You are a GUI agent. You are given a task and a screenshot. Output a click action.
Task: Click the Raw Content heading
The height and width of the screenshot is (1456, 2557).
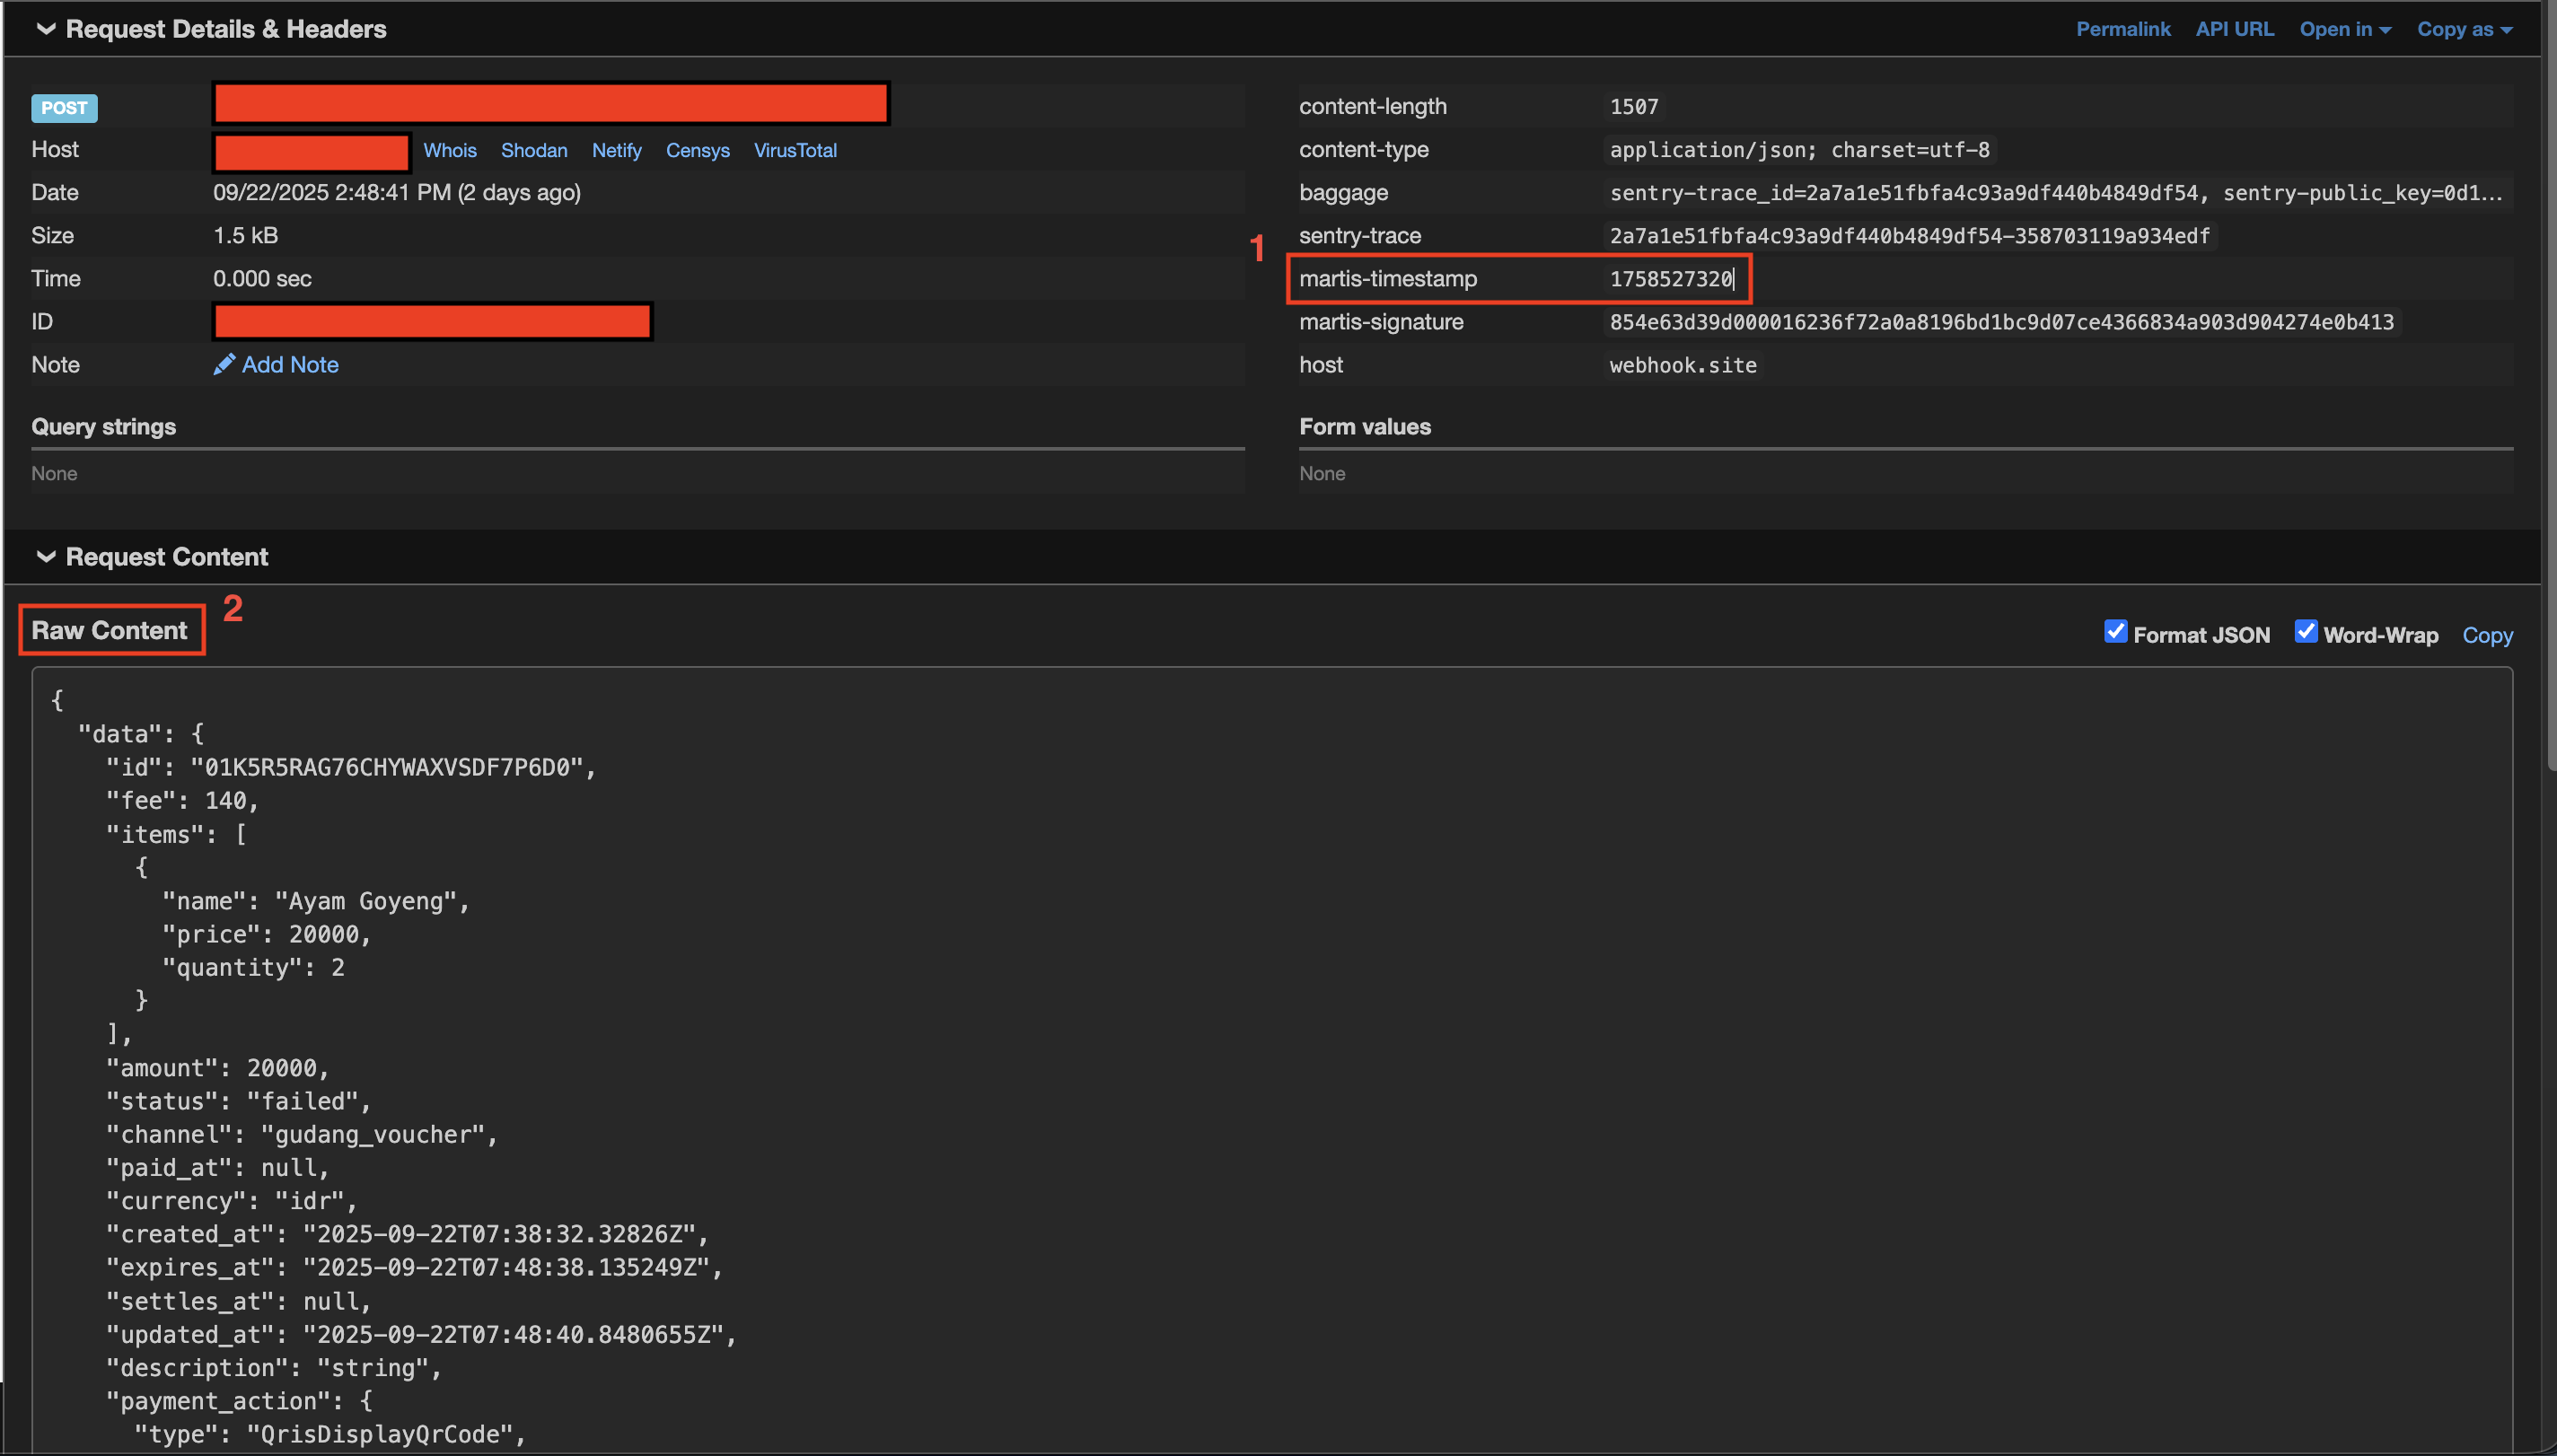point(109,631)
